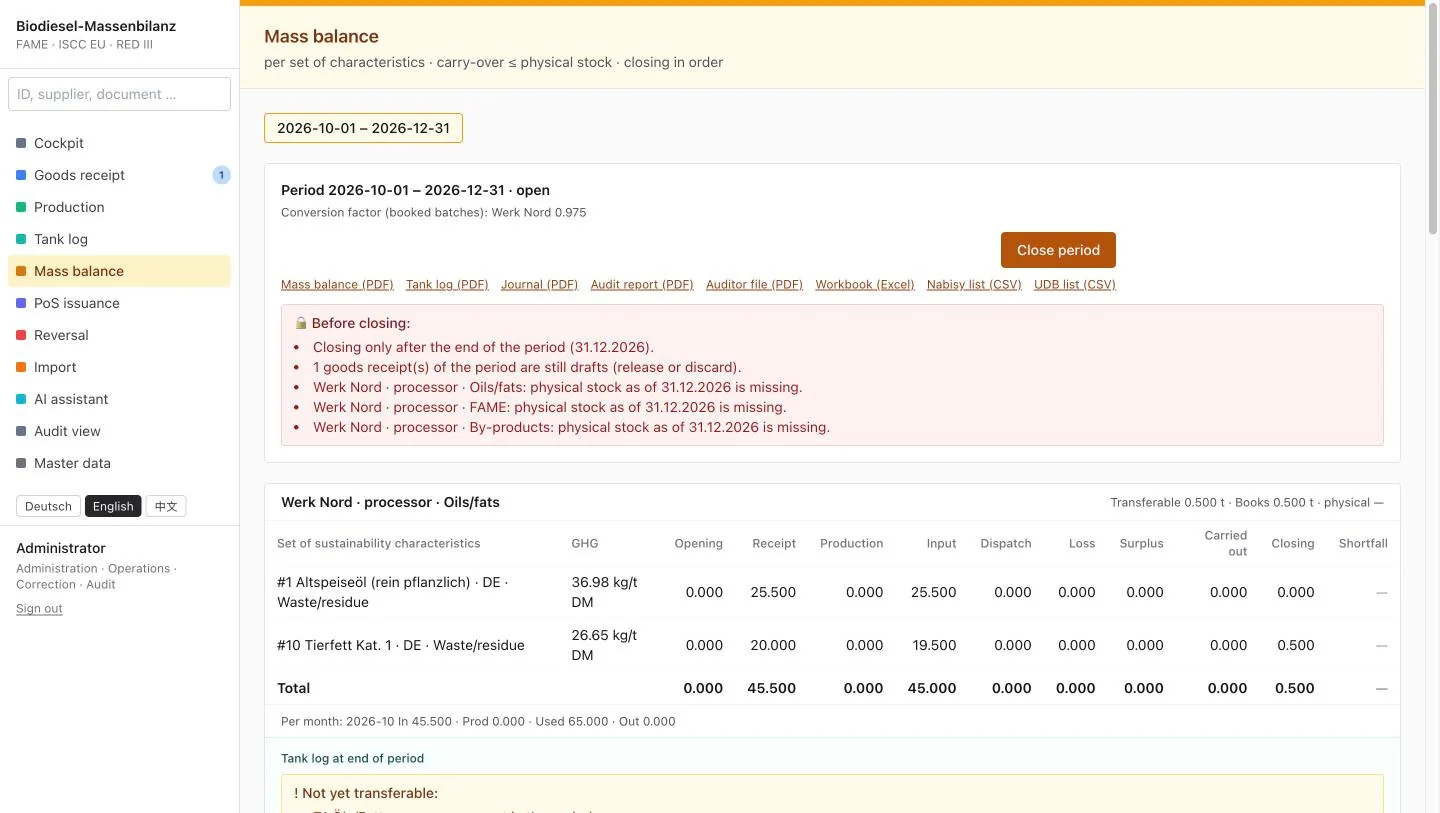
Task: Click the Close period button
Action: [x=1058, y=250]
